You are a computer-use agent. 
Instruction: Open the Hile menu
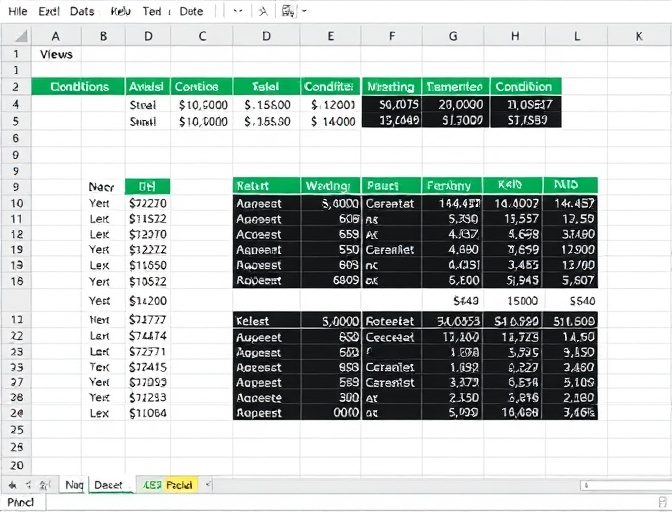[x=18, y=12]
